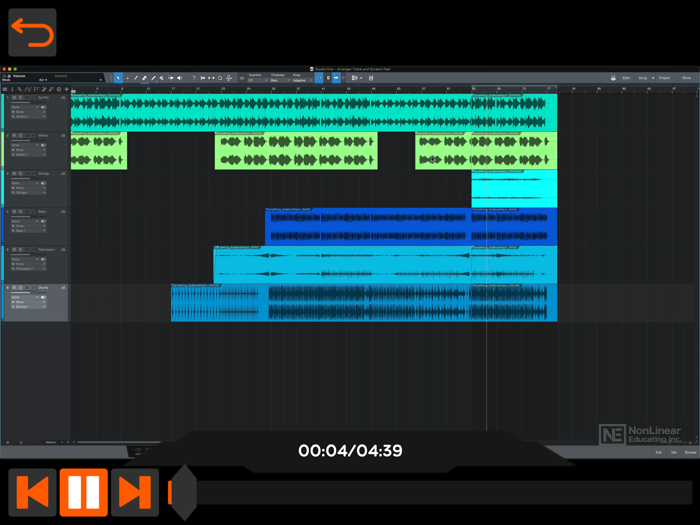Click the Synths track type icon
This screenshot has height=525, width=700.
point(63,97)
